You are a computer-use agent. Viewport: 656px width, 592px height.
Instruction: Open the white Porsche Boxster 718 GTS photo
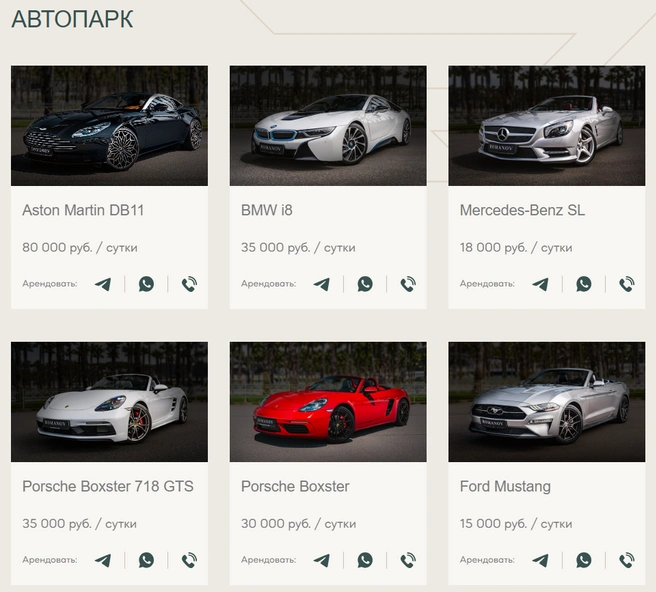[109, 402]
